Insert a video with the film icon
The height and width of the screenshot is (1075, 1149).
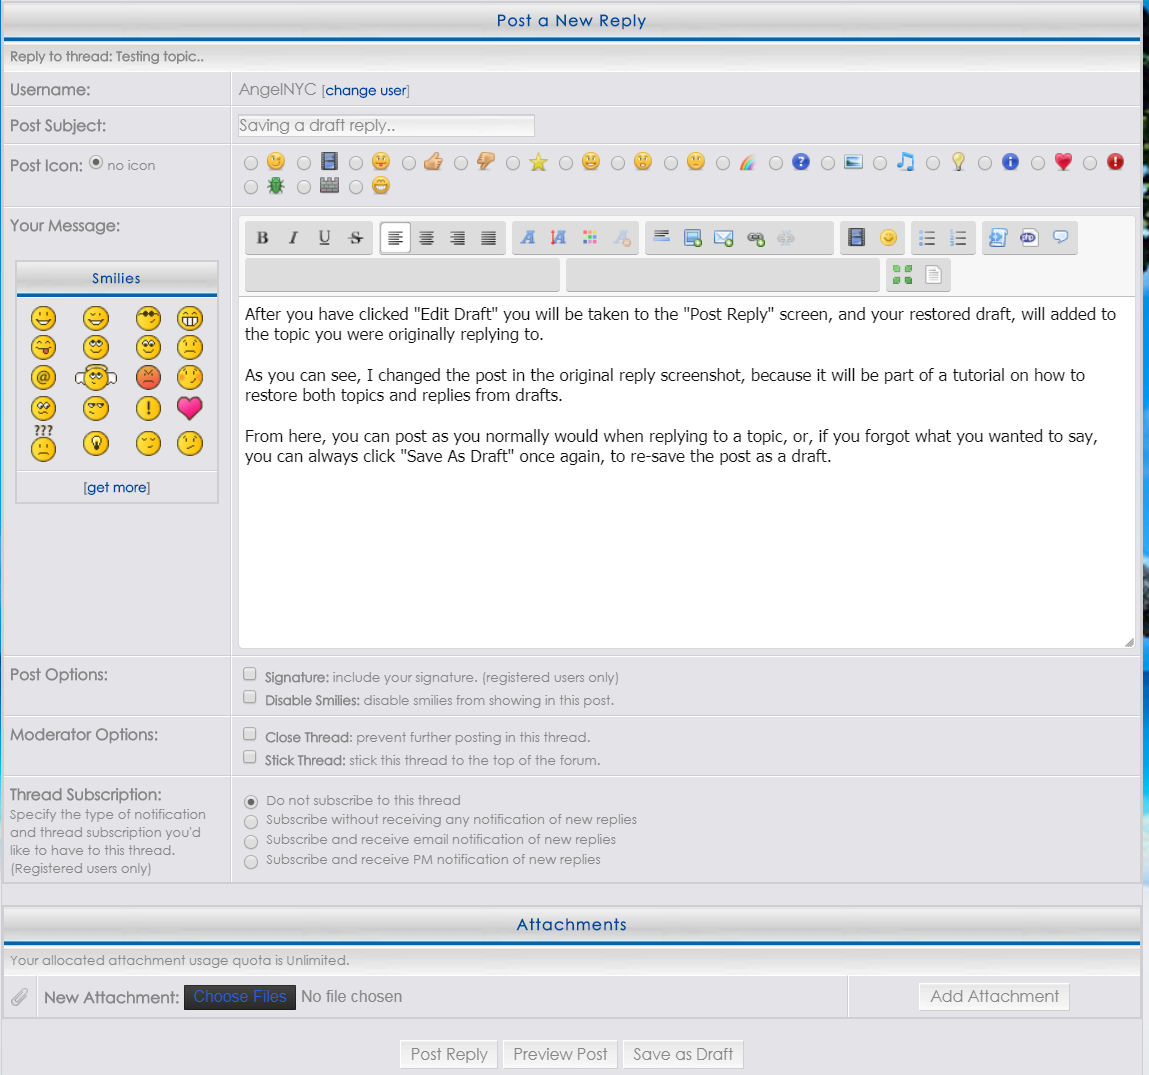(856, 237)
